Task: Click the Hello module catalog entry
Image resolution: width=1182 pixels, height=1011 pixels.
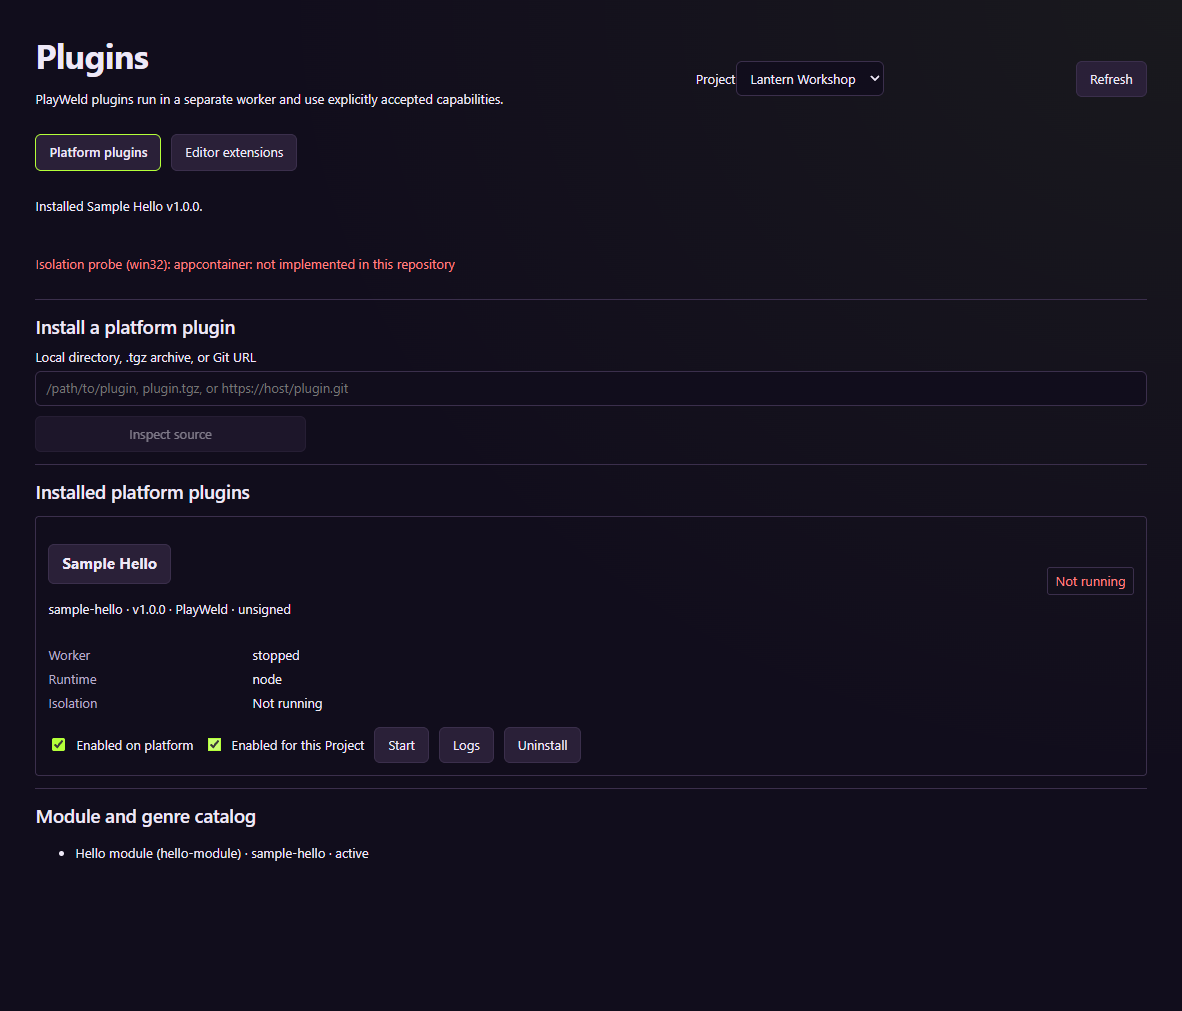Action: [222, 853]
